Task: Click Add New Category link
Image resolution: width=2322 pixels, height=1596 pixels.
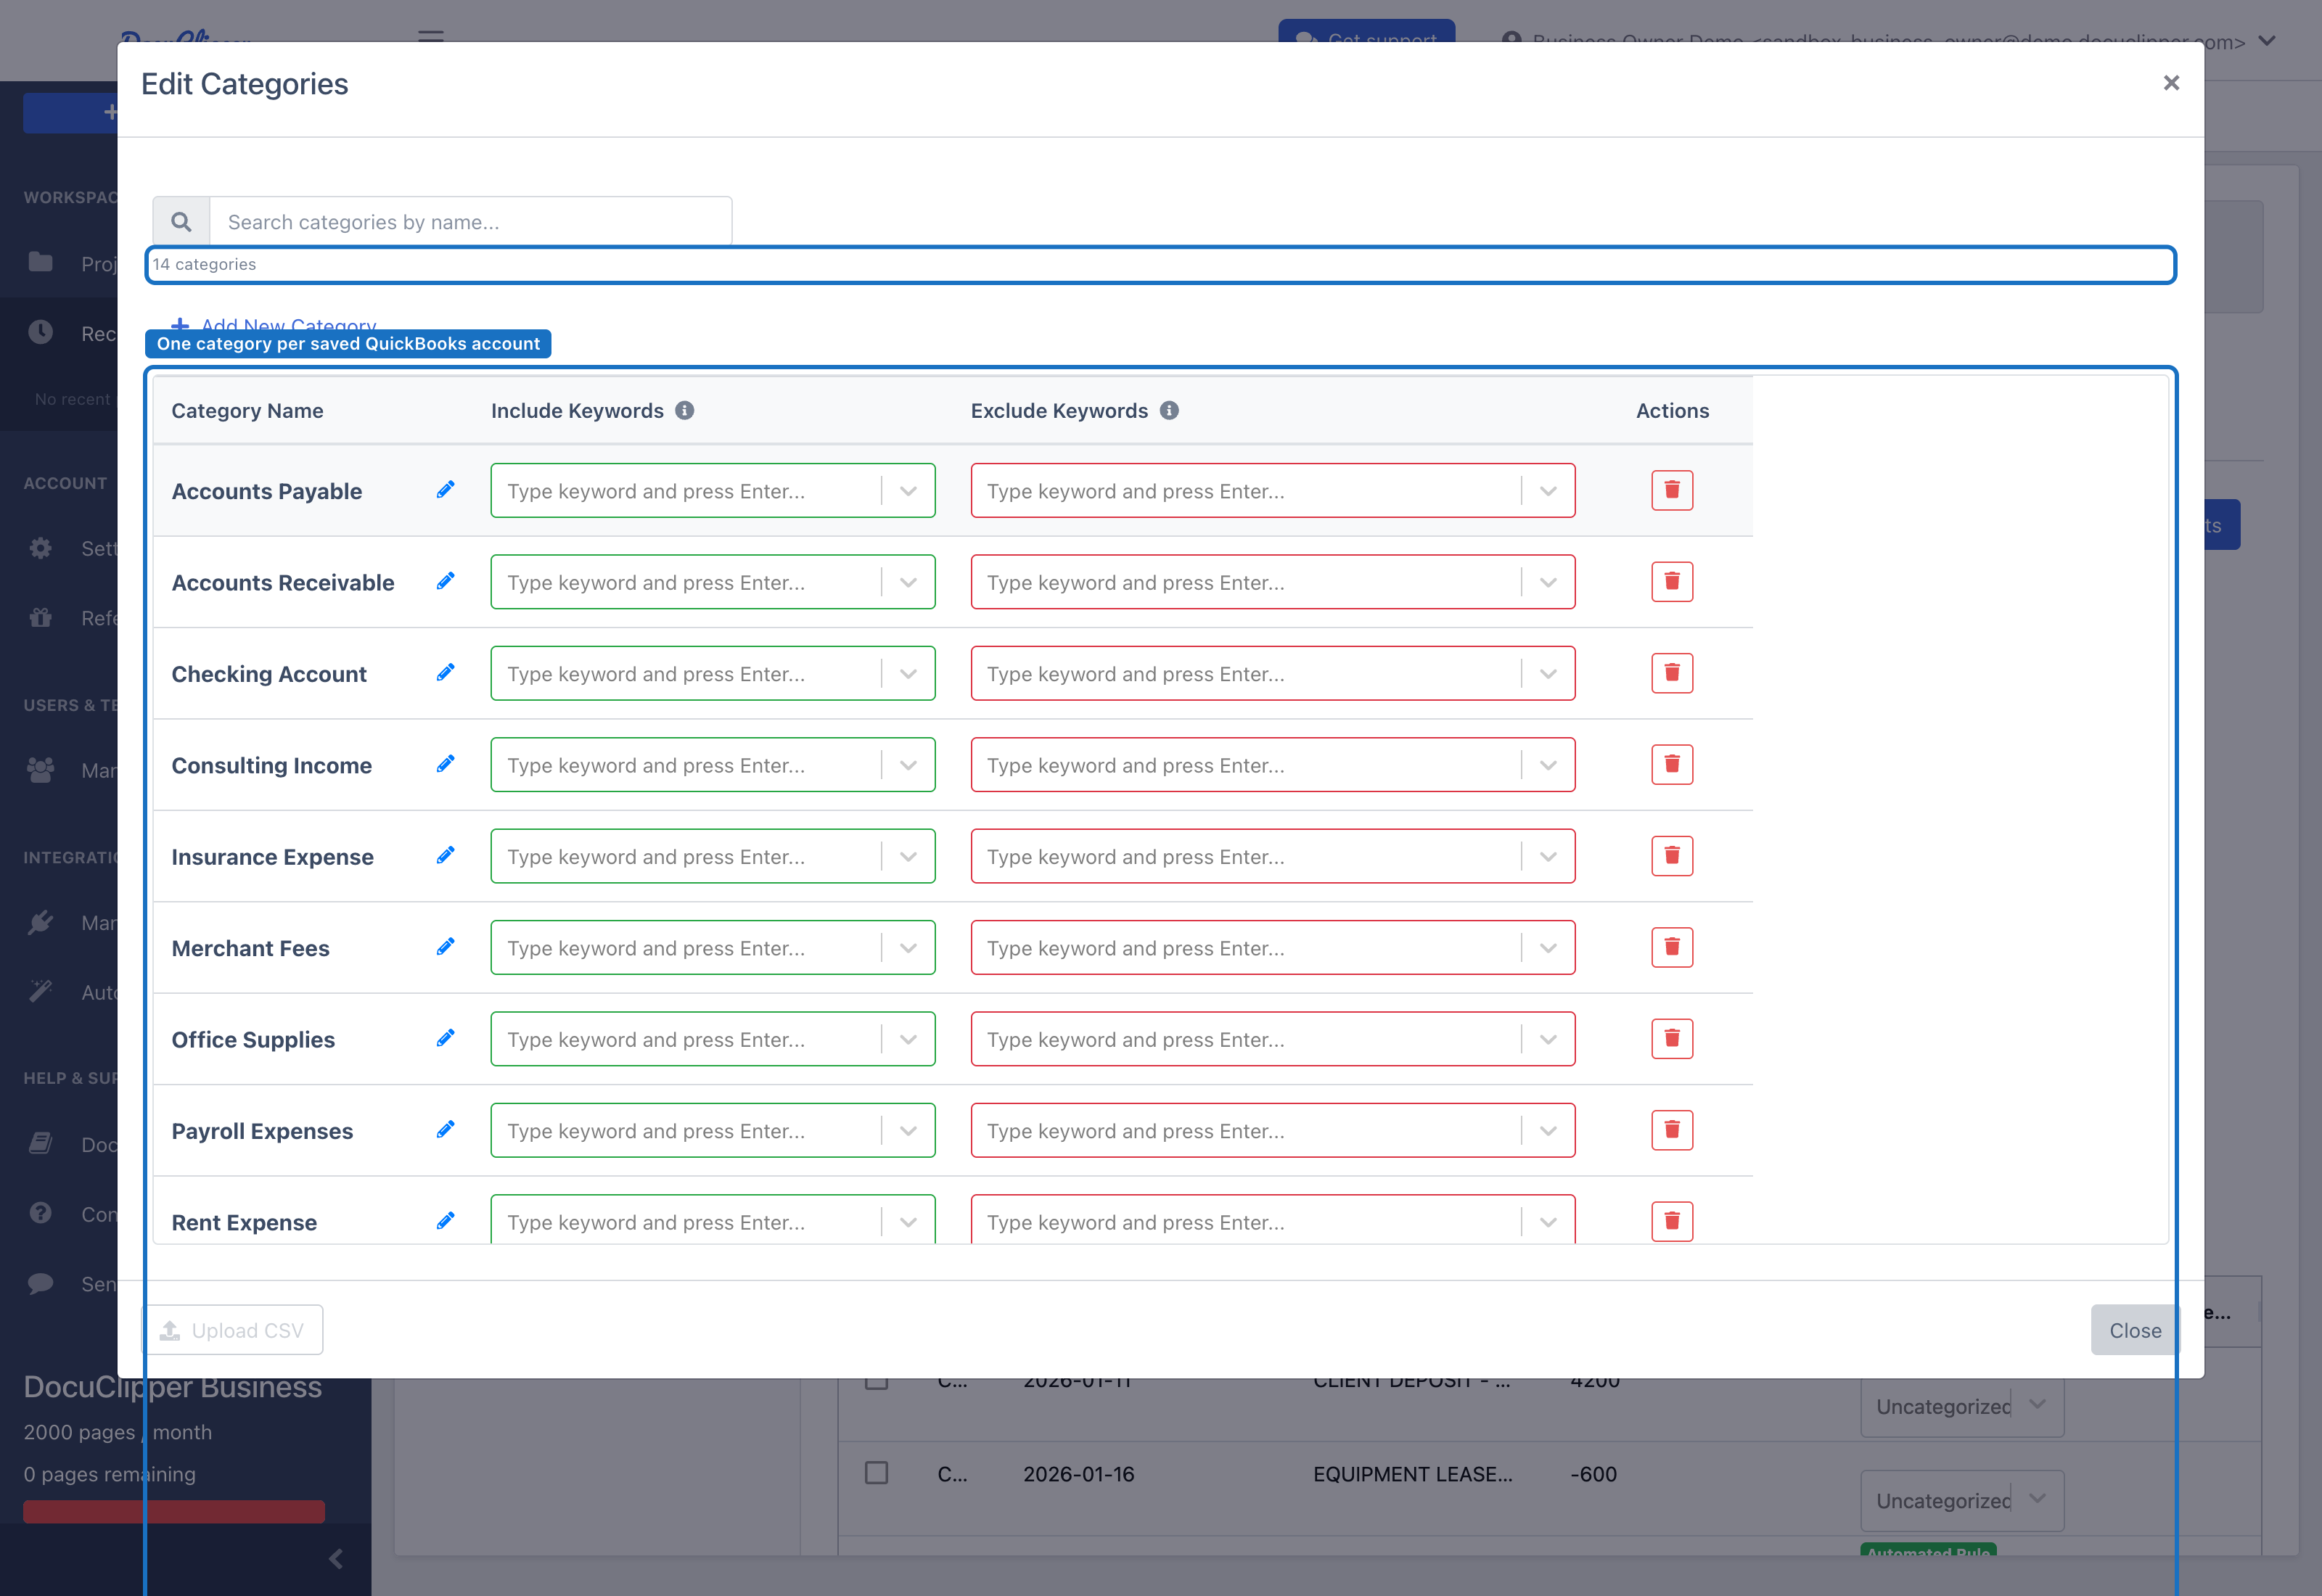Action: point(274,325)
